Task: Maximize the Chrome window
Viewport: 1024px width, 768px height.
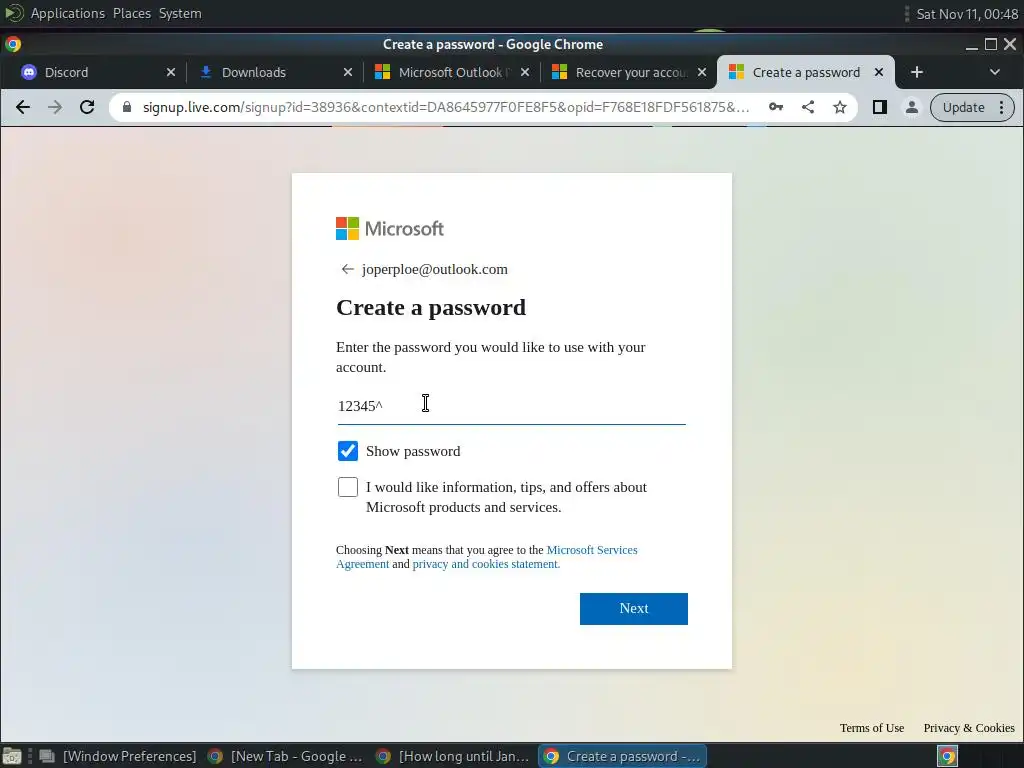Action: click(x=991, y=44)
